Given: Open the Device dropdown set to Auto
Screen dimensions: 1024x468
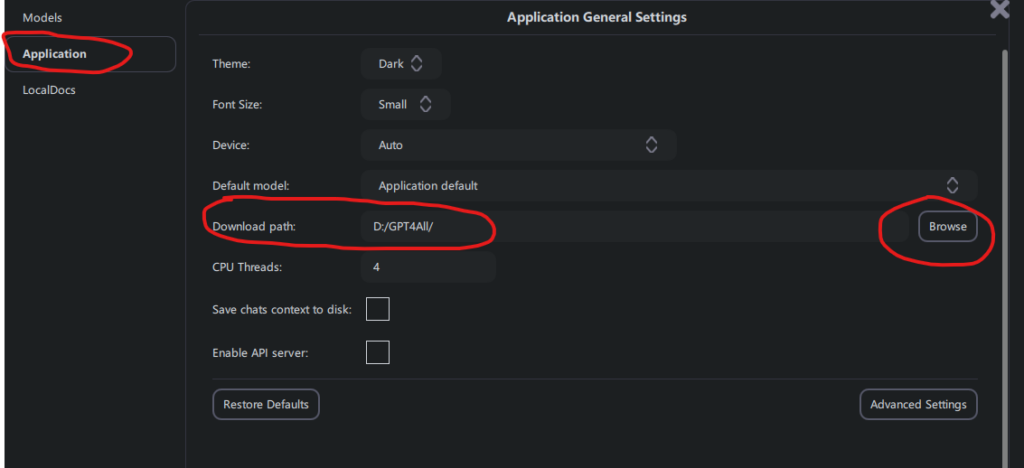Looking at the screenshot, I should click(518, 145).
